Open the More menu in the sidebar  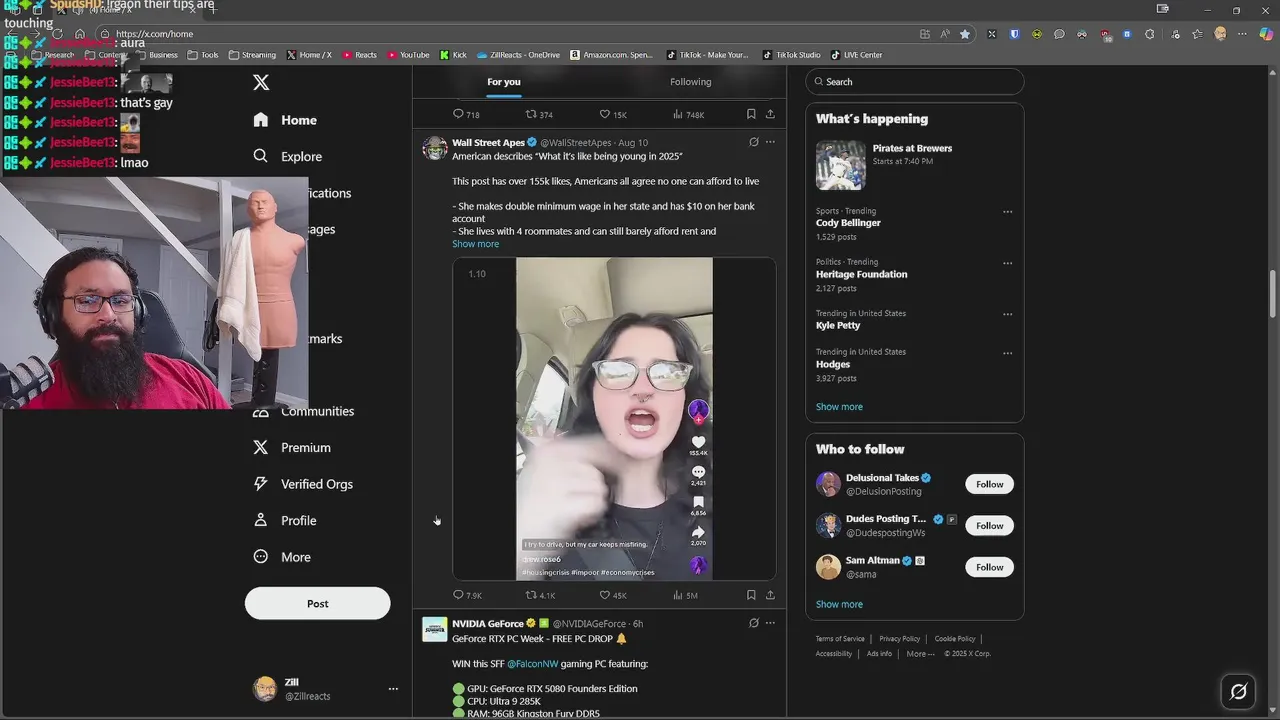(x=282, y=557)
